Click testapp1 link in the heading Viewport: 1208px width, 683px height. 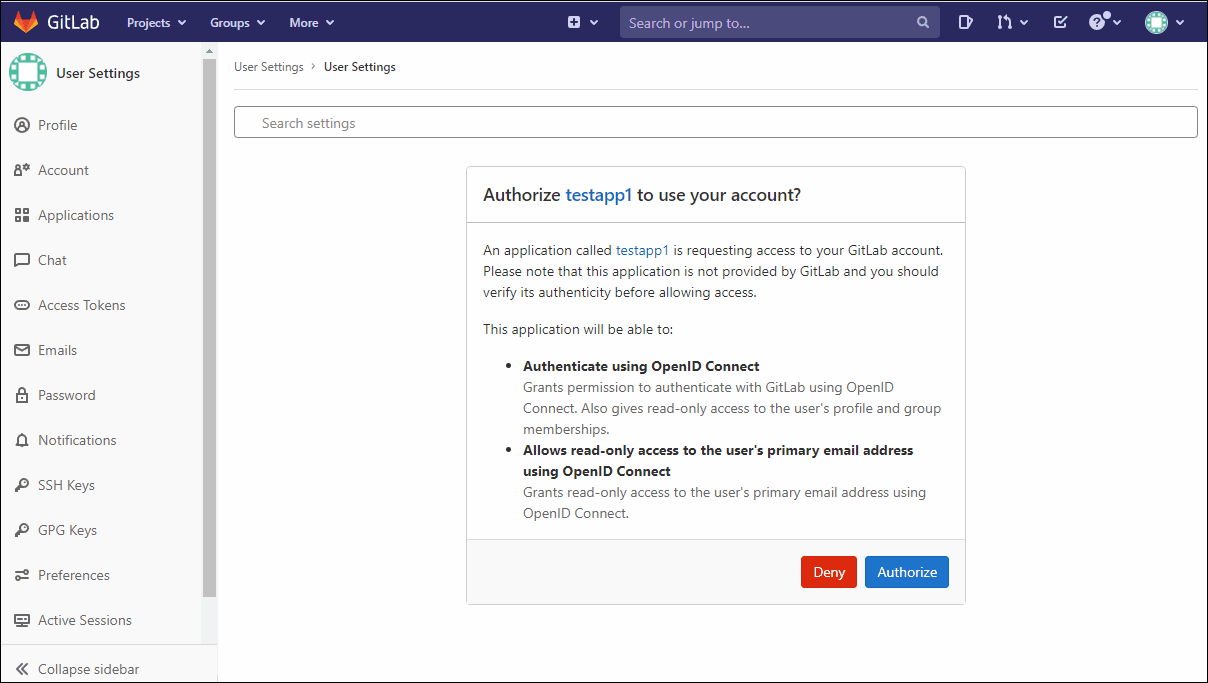599,195
